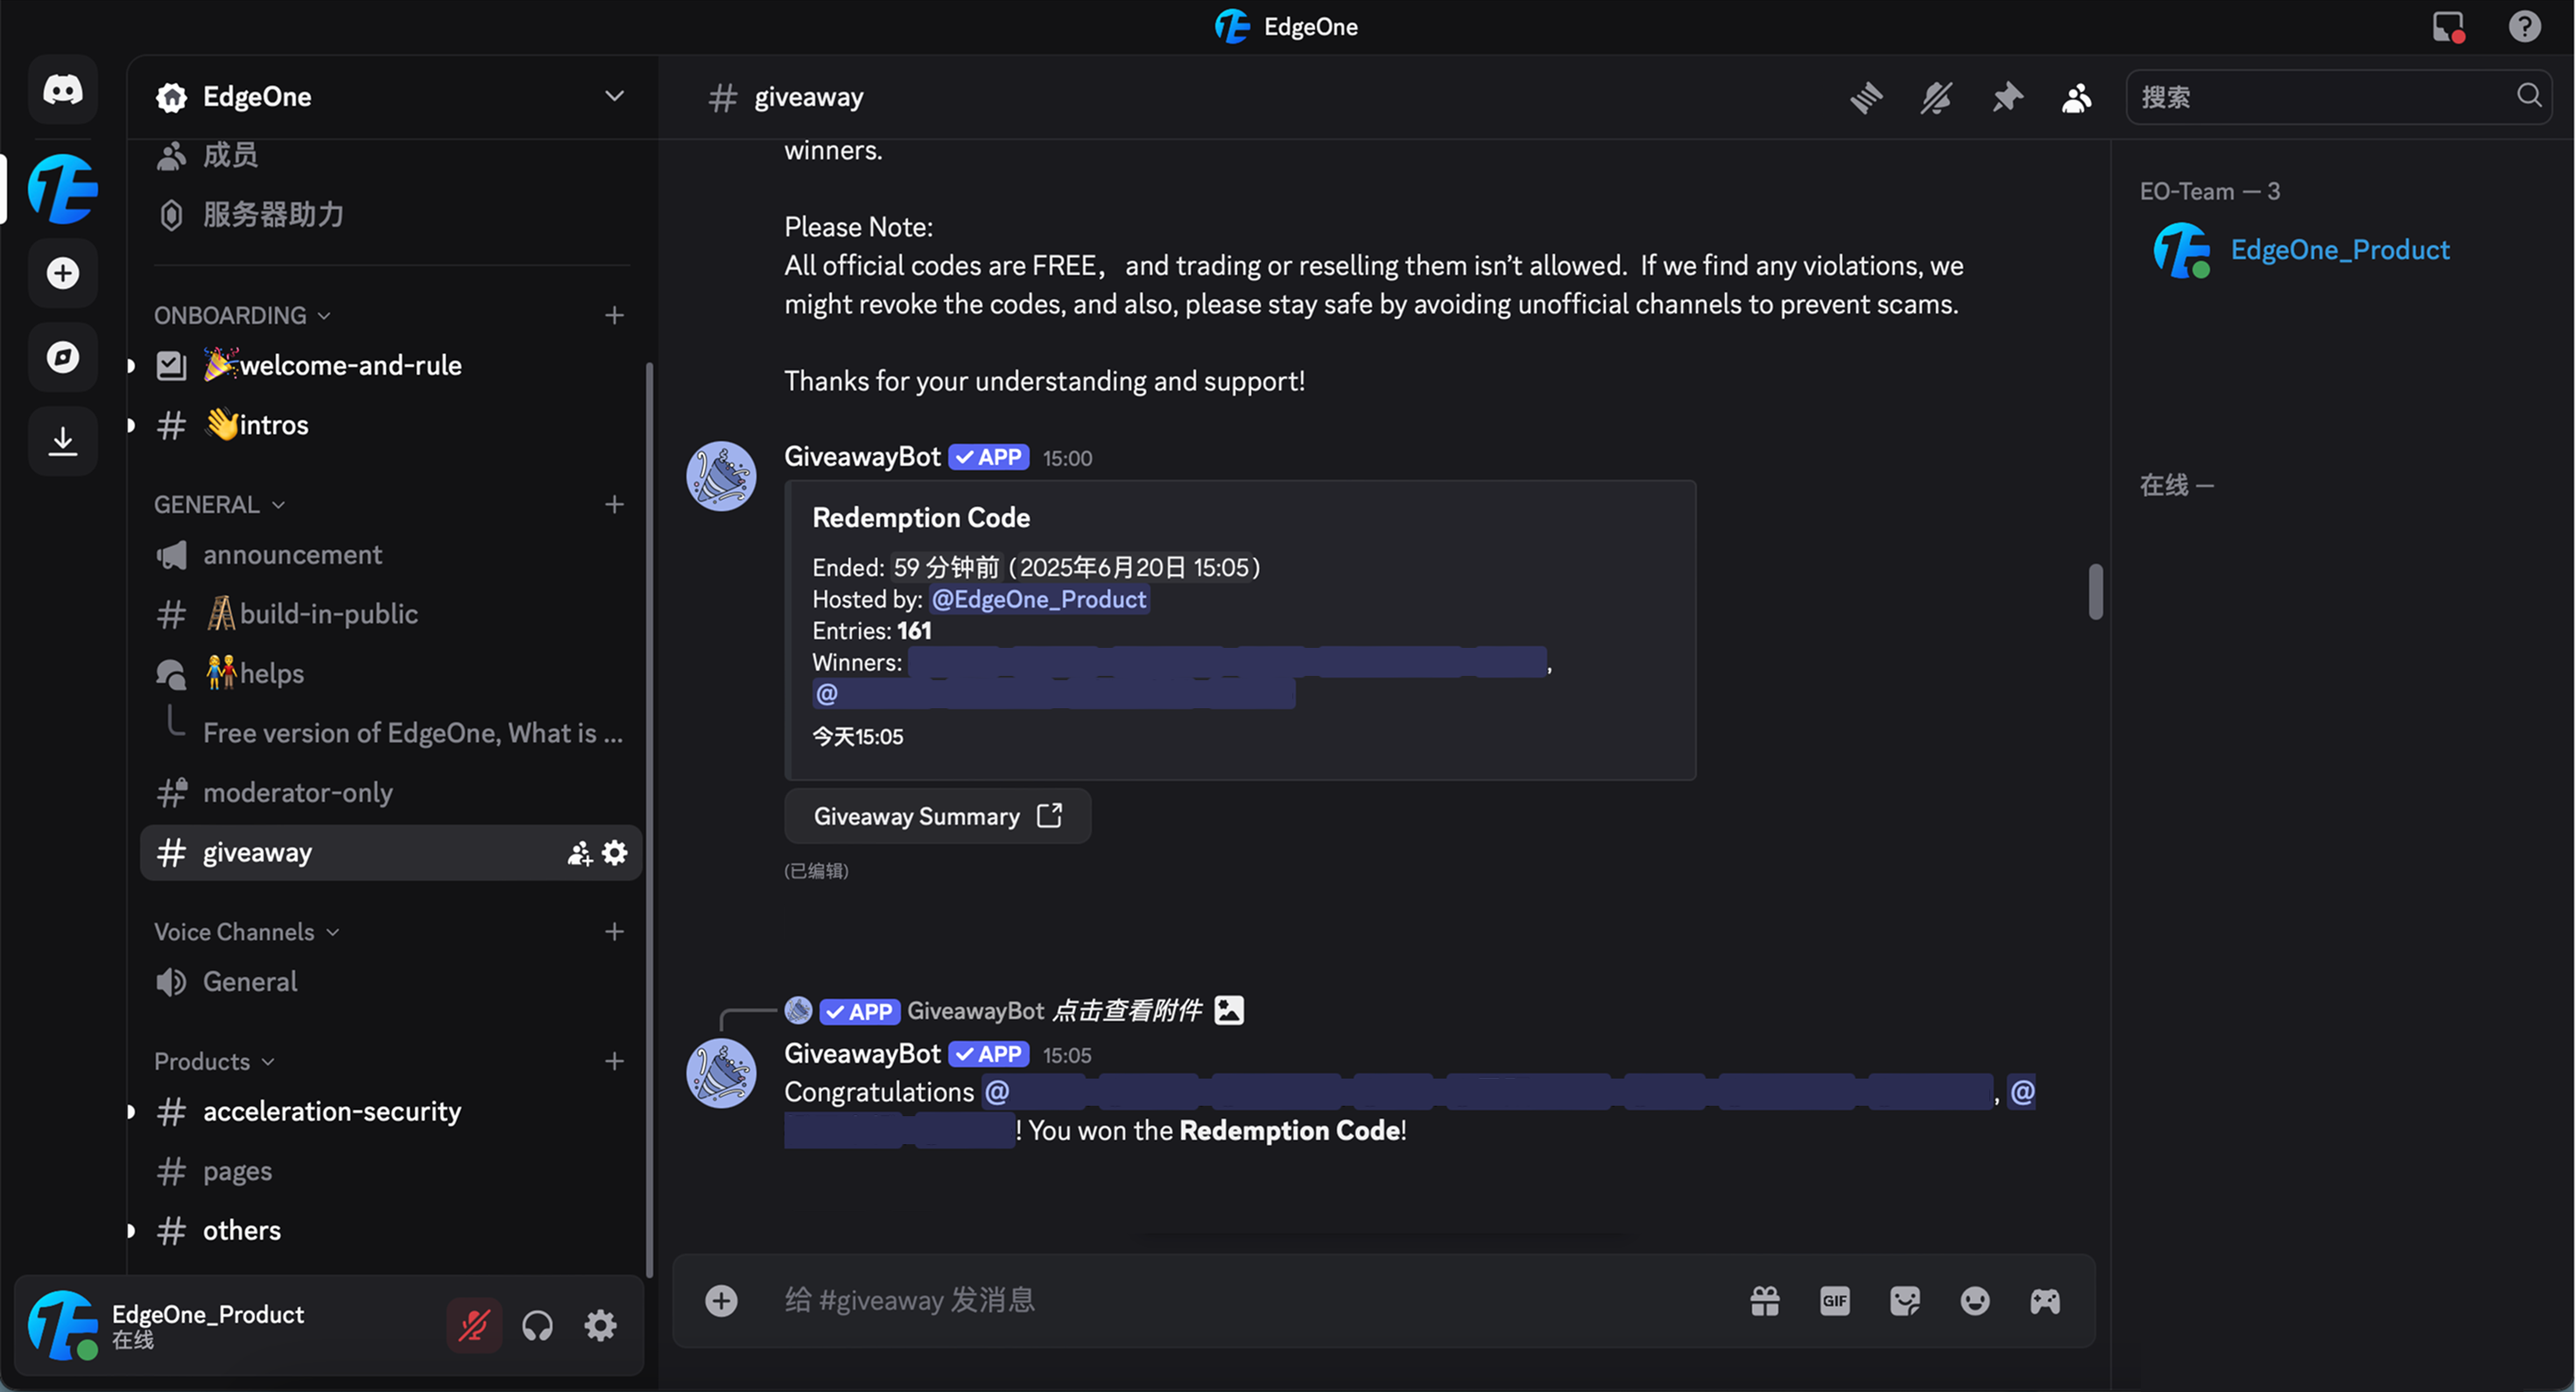
Task: Open the gift Nitro icon
Action: click(x=1765, y=1301)
